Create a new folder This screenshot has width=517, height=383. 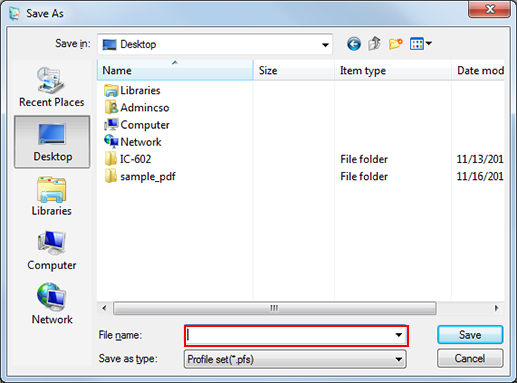coord(395,44)
